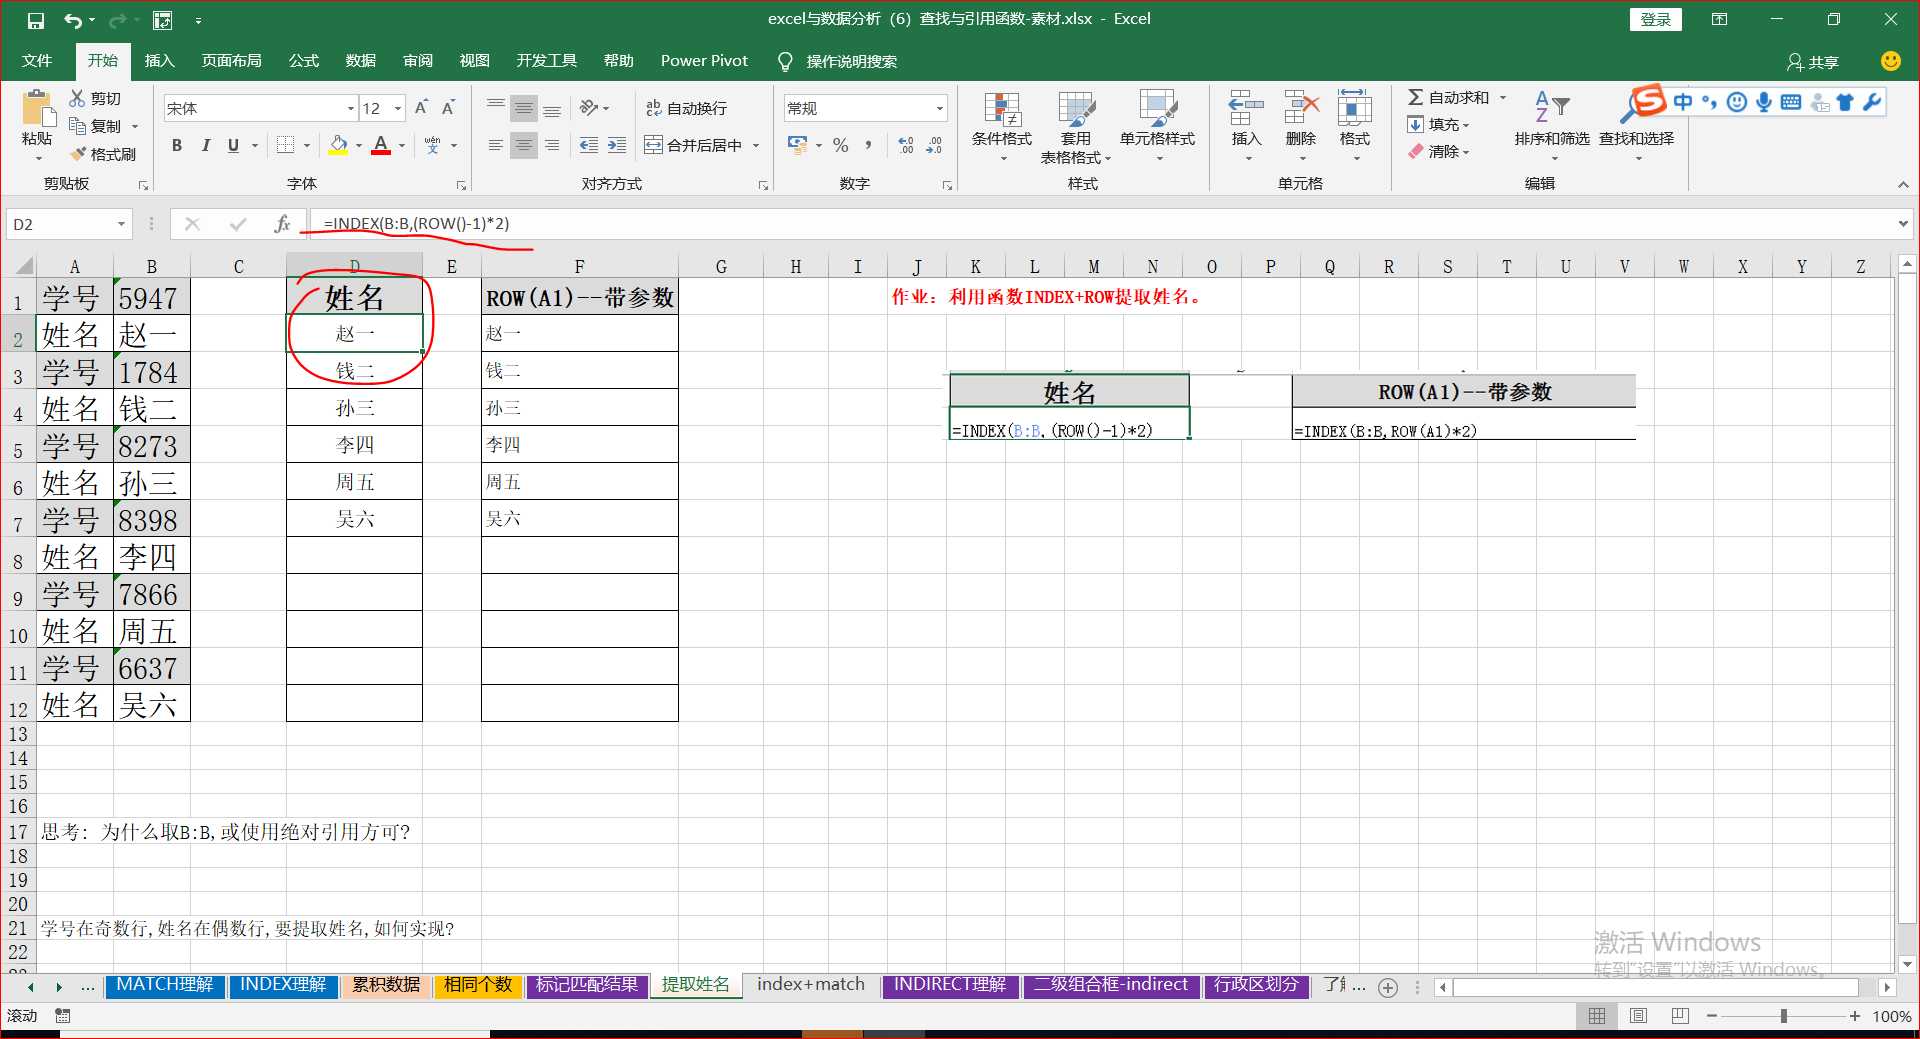Open the font name dropdown
1920x1039 pixels.
pyautogui.click(x=351, y=108)
